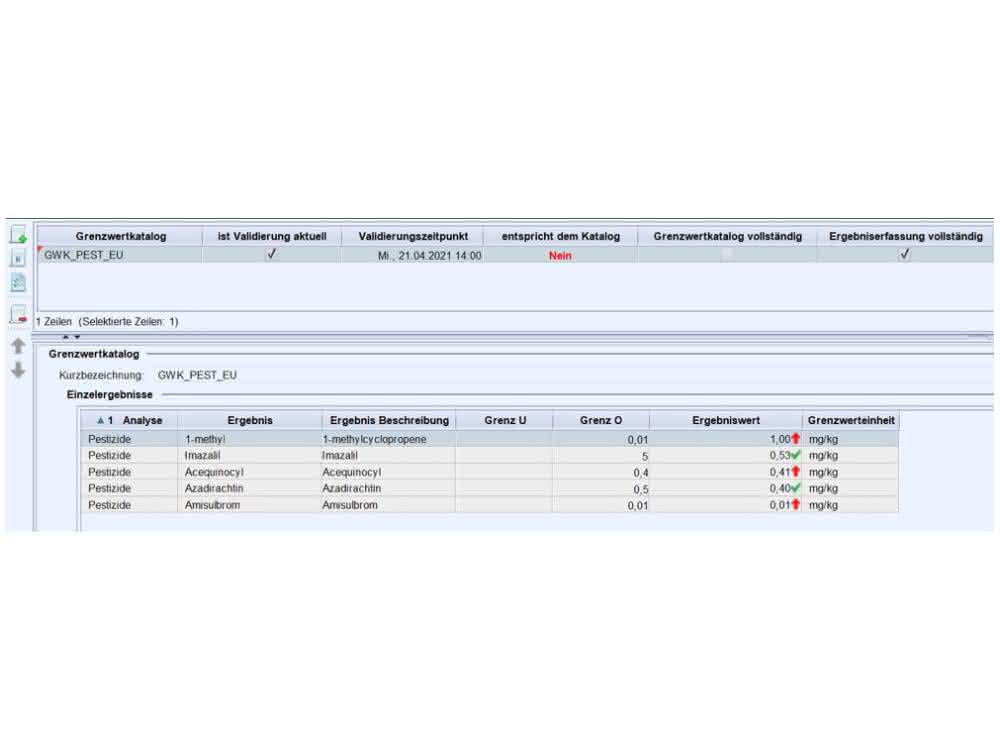Select the 'Imazalil' Ergebnis cell
Screen dimensions: 1000x750
[x=250, y=455]
